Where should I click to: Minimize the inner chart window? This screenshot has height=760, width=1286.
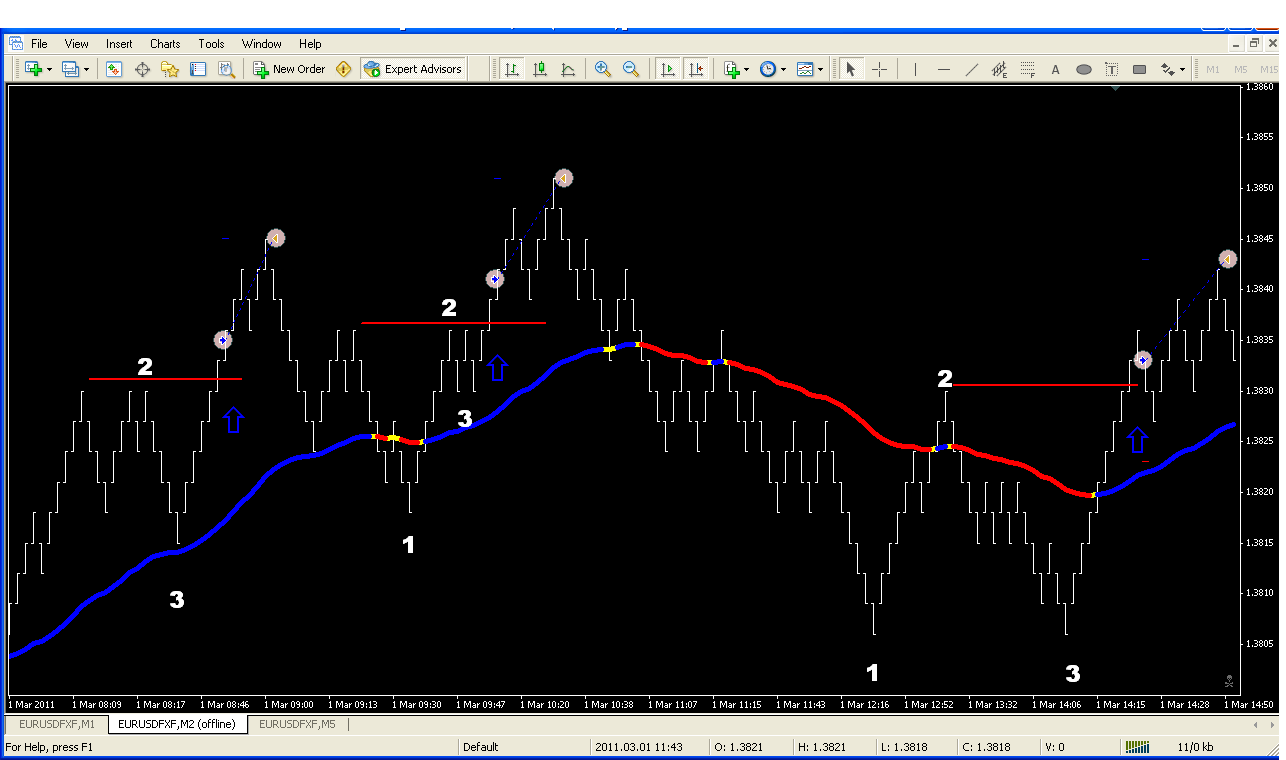1237,44
